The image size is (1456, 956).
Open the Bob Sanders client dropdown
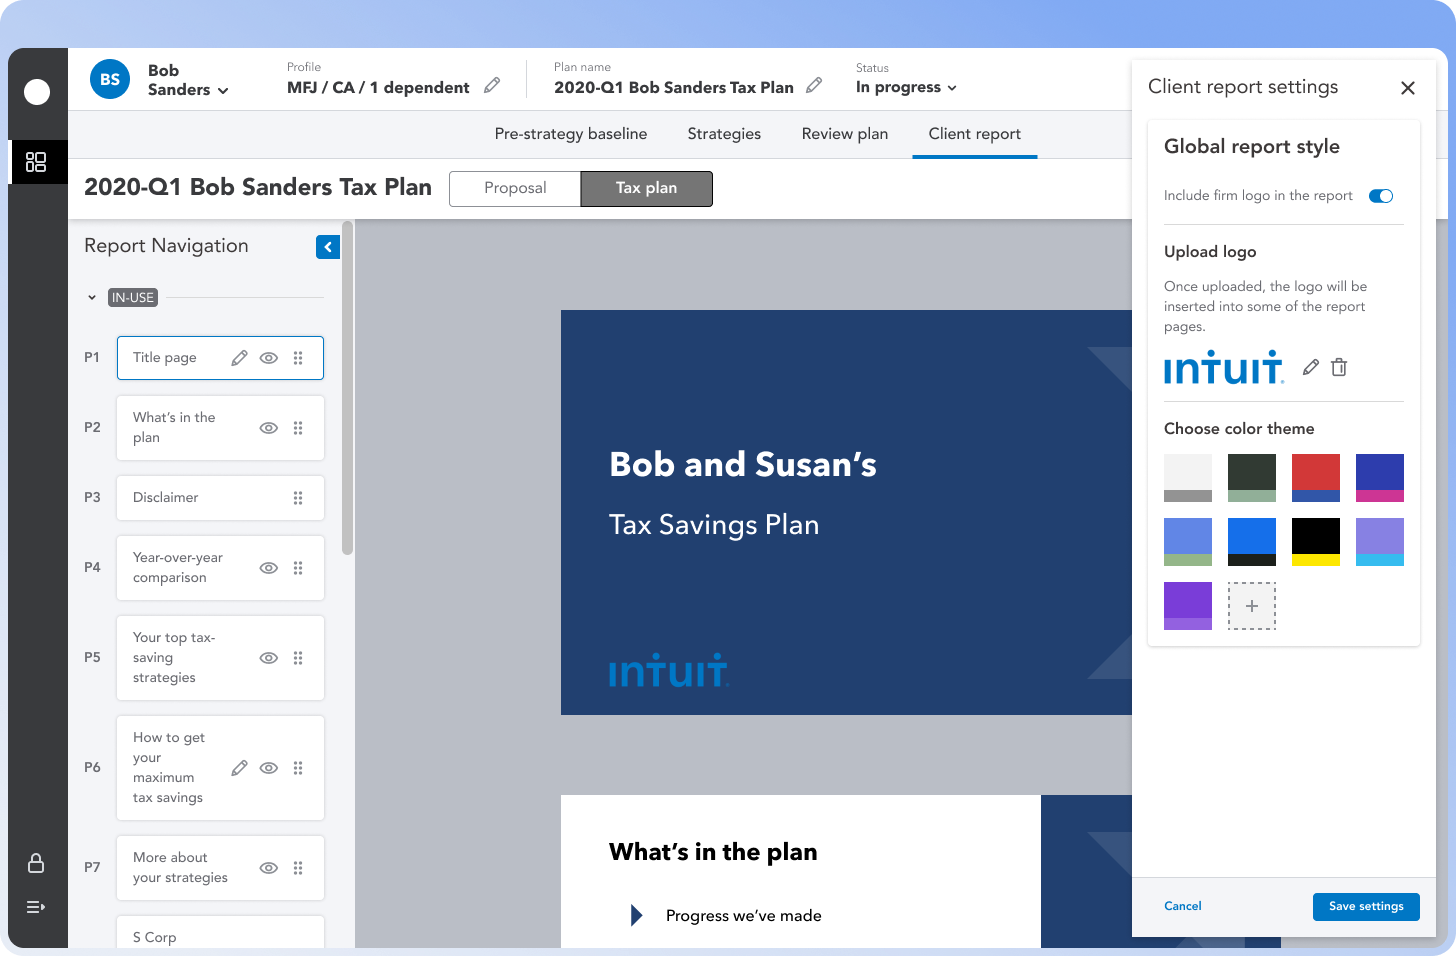188,80
